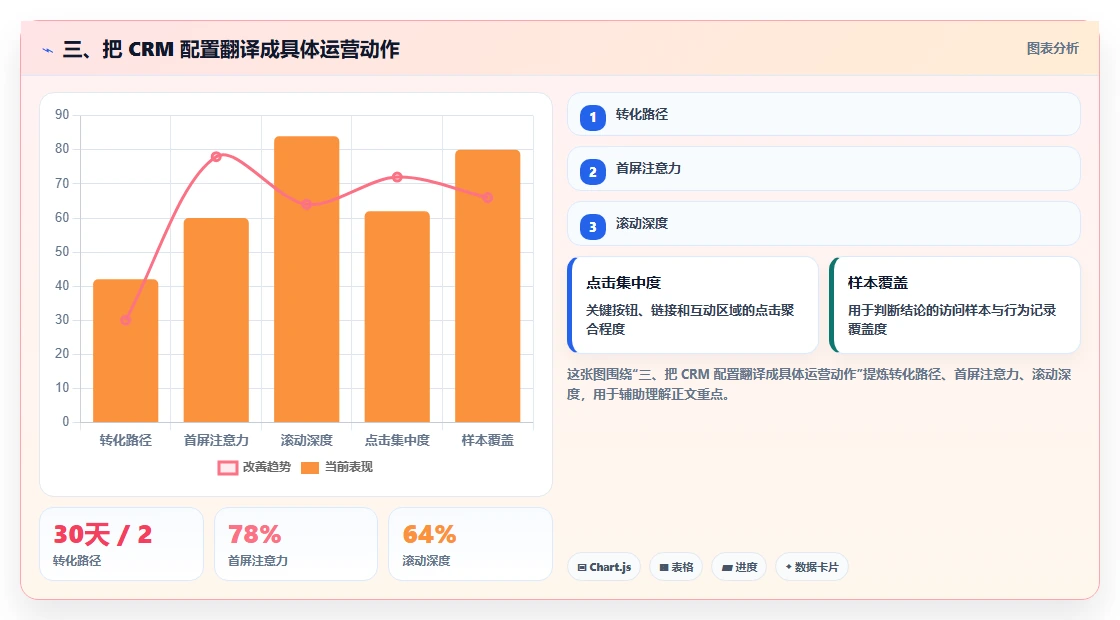Open the 转化路径 list item
Image resolution: width=1120 pixels, height=620 pixels.
824,114
